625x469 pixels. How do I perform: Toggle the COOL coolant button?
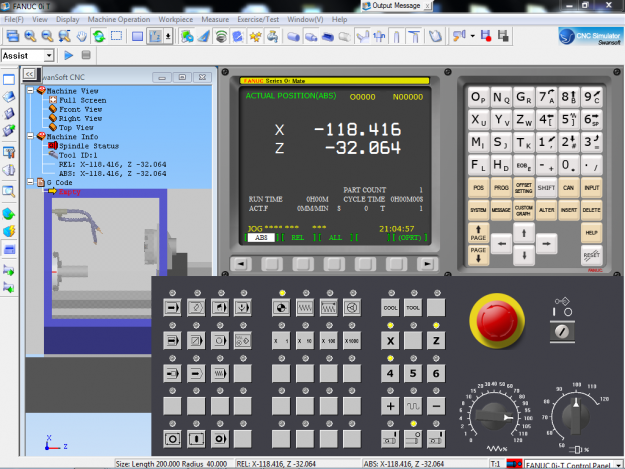coord(390,308)
